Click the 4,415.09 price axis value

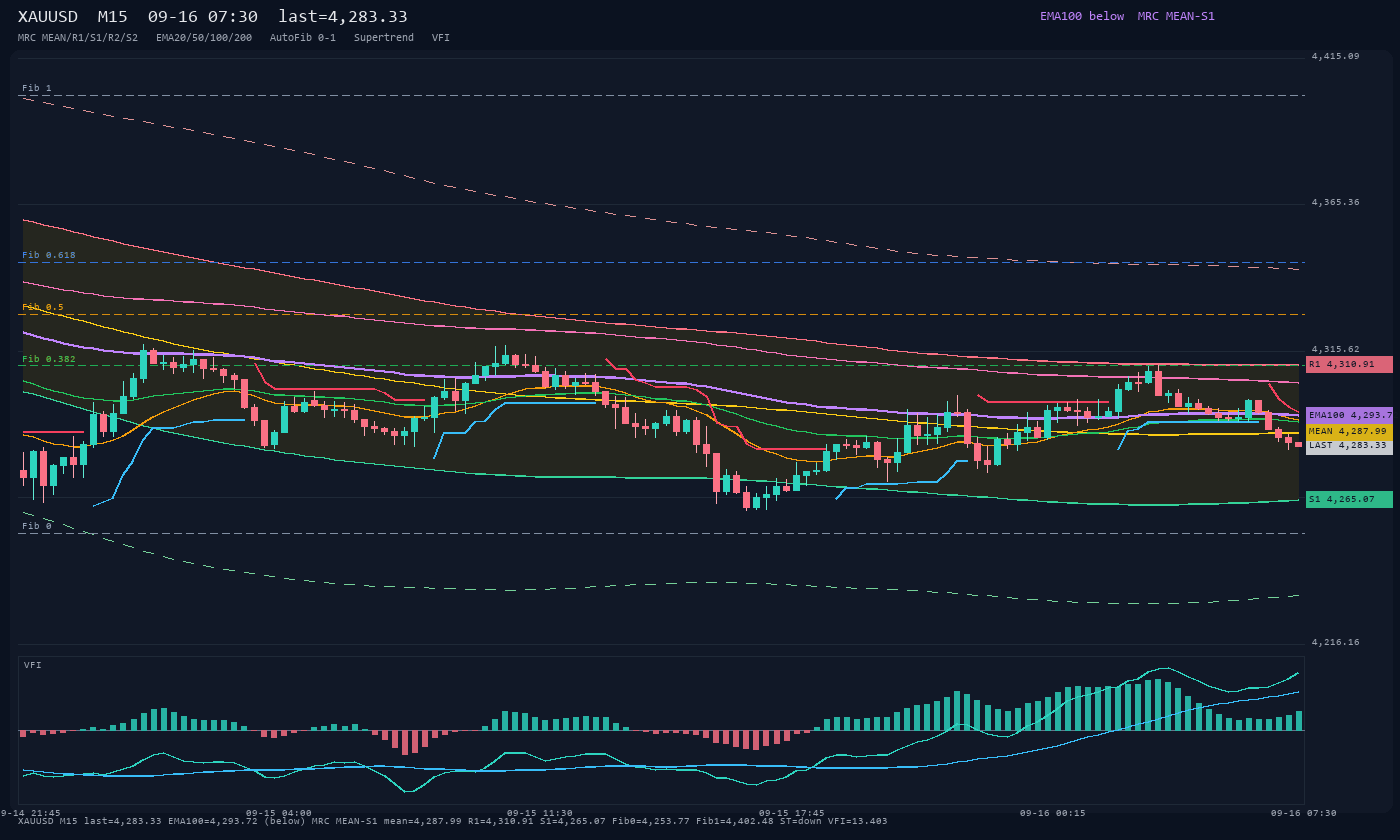[1336, 57]
